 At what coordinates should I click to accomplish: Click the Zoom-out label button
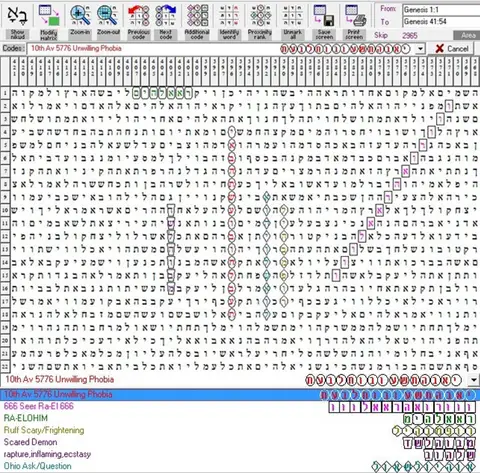pyautogui.click(x=109, y=33)
